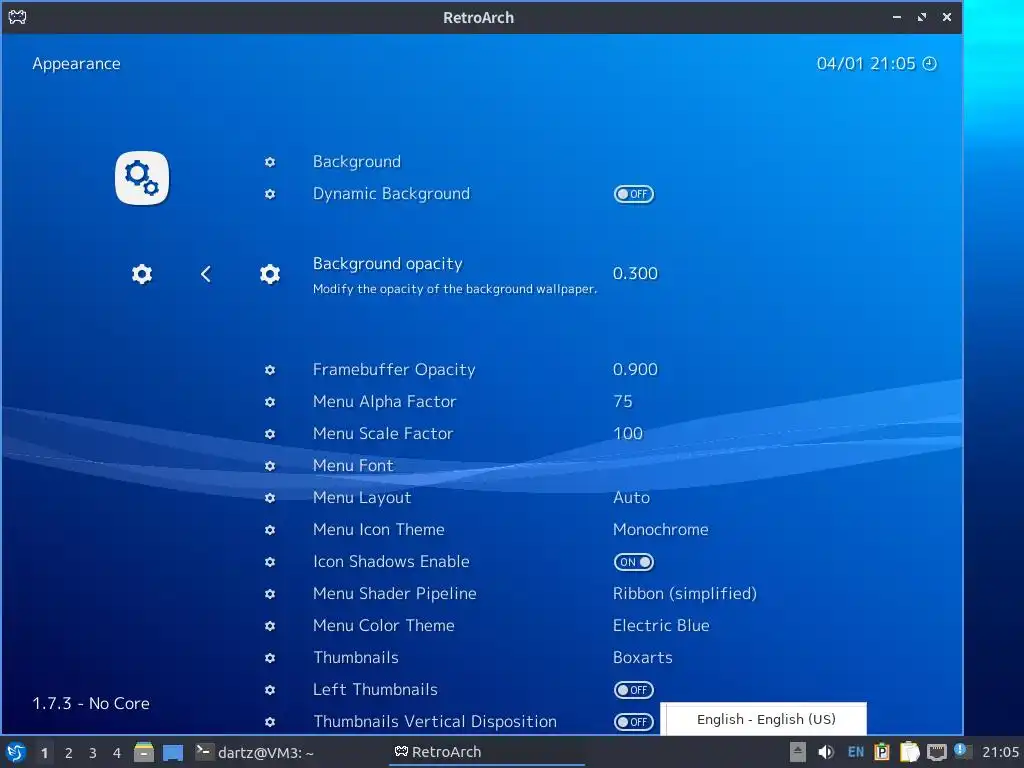Click gear icon beside Menu Color Theme
This screenshot has height=768, width=1024.
(x=270, y=626)
